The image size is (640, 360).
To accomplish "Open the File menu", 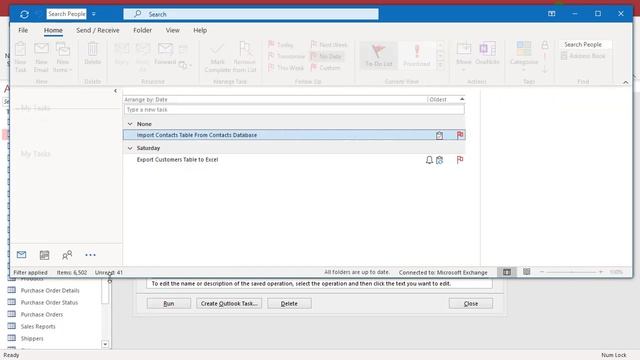I will [23, 30].
